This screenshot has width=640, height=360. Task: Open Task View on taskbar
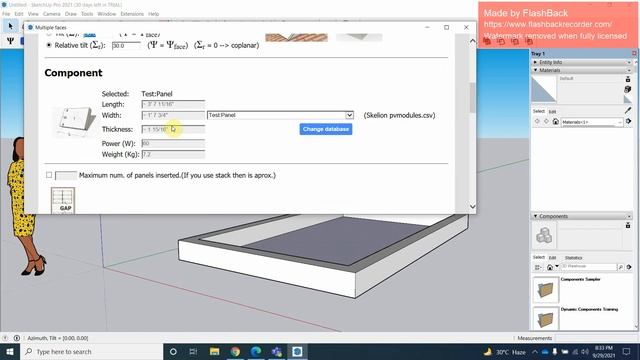193,351
